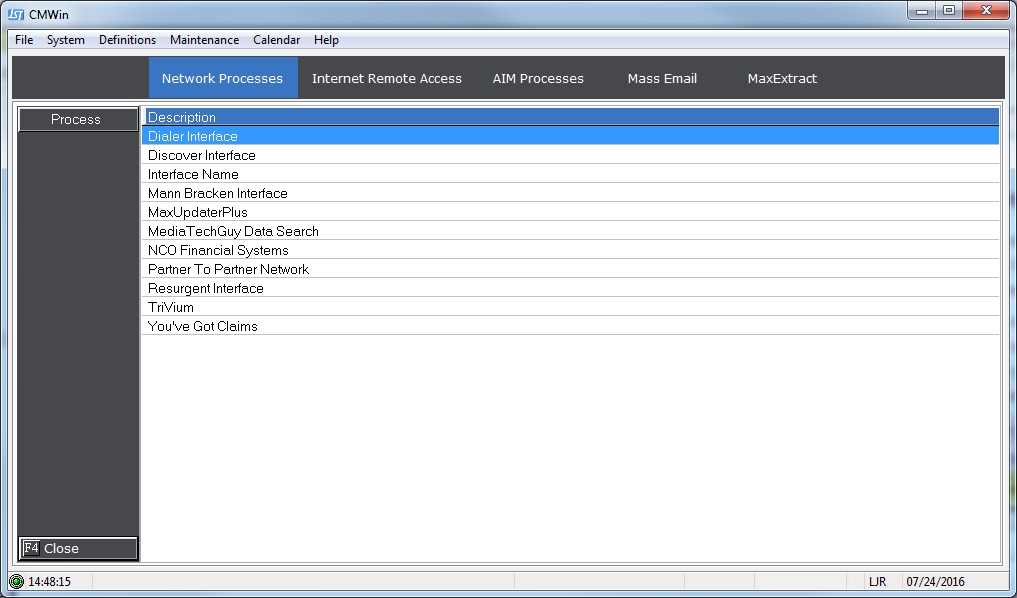Open the System menu
This screenshot has width=1017, height=598.
66,40
